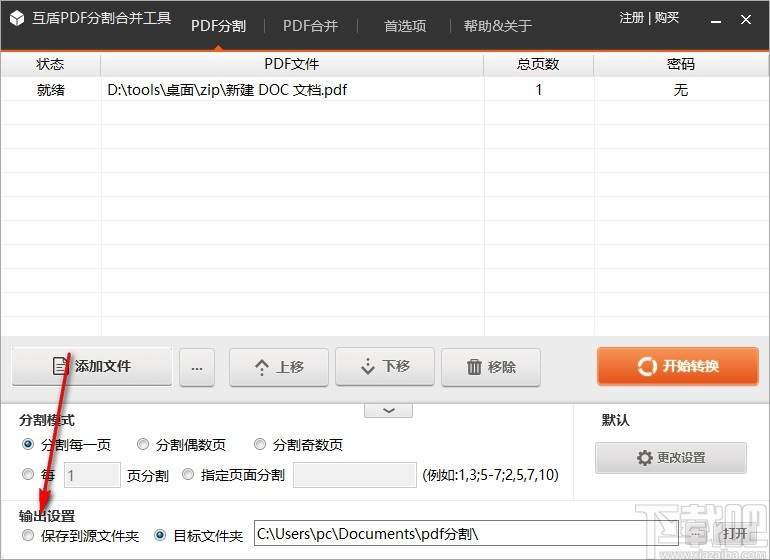
Task: Select the 分割偶数页 radio option
Action: point(143,445)
